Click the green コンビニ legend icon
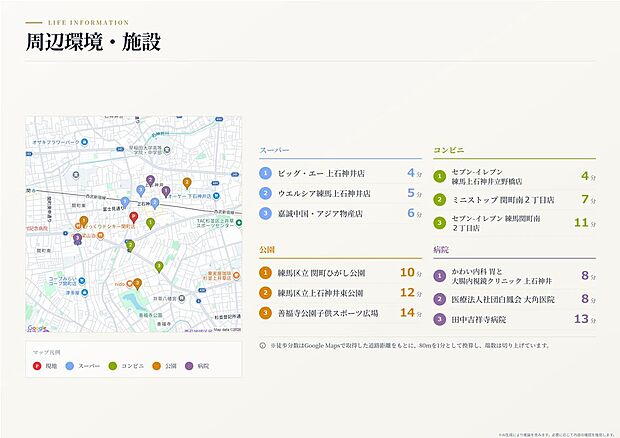 113,366
